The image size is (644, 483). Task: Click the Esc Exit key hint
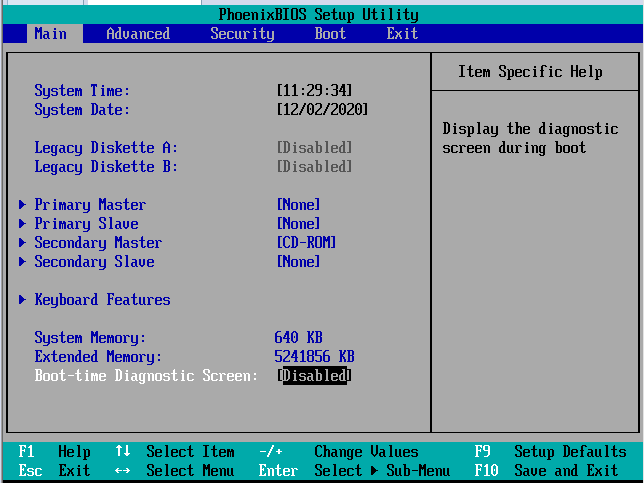(x=54, y=470)
